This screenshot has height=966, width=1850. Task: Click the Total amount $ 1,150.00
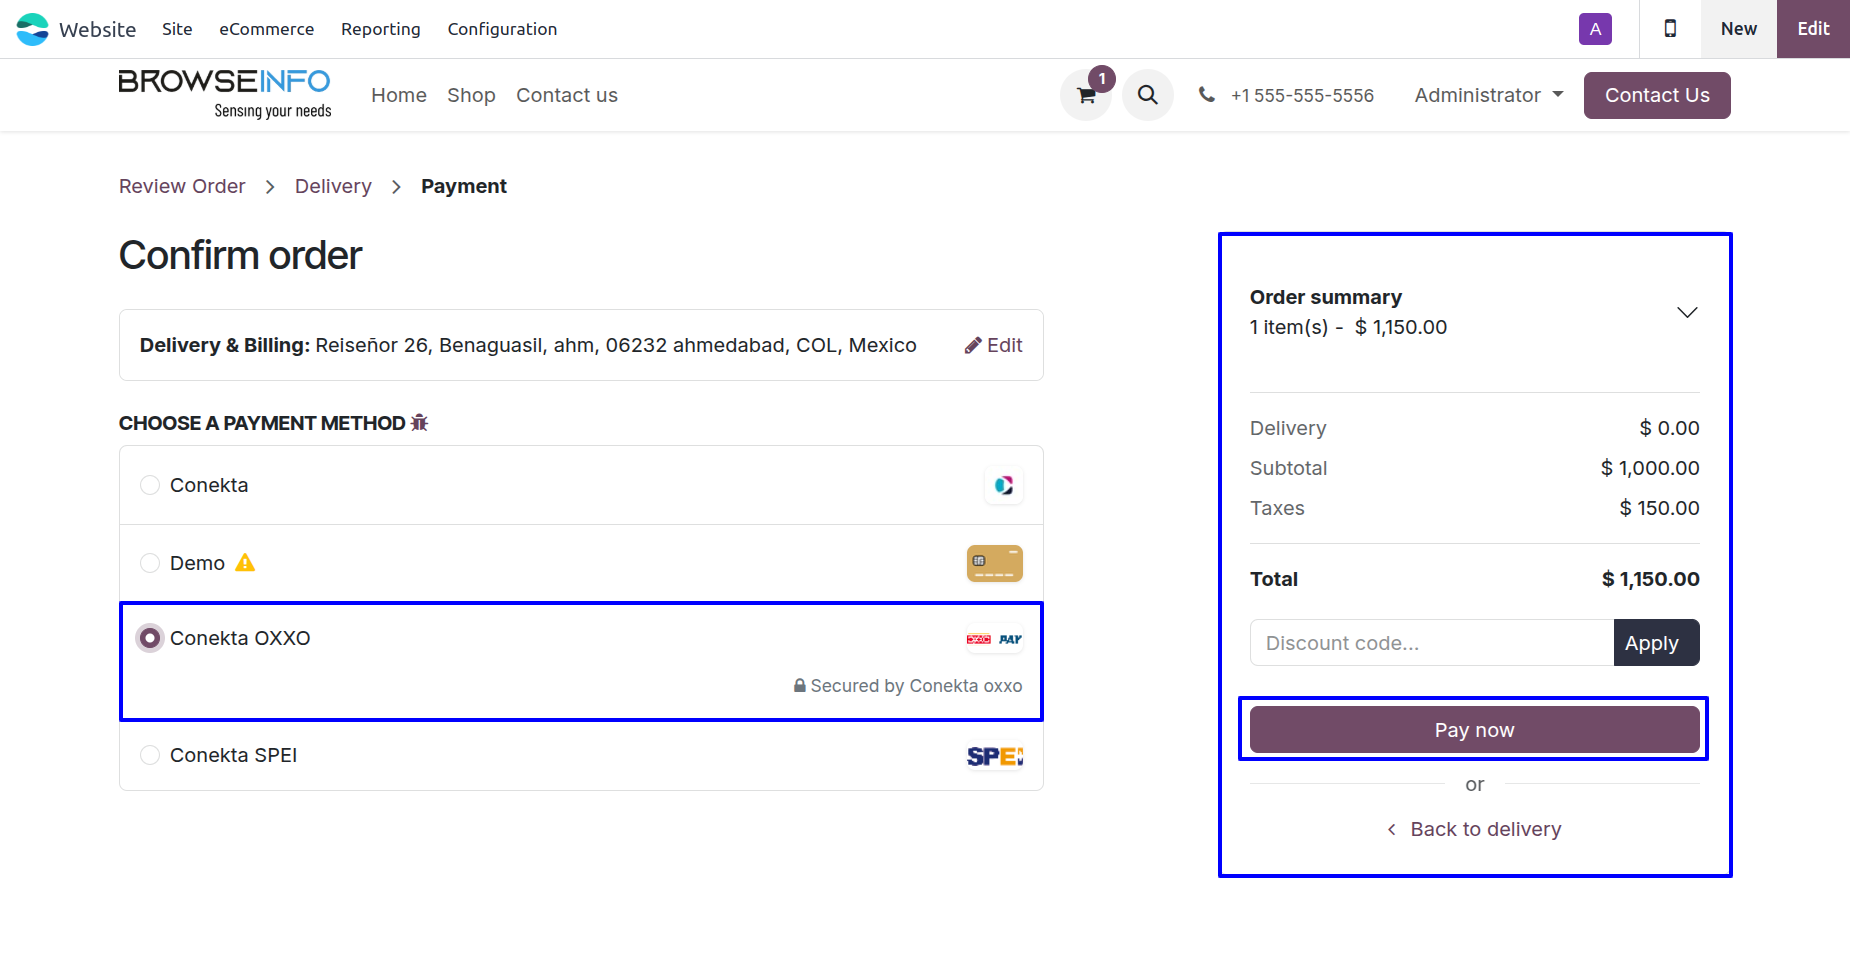coord(1651,579)
